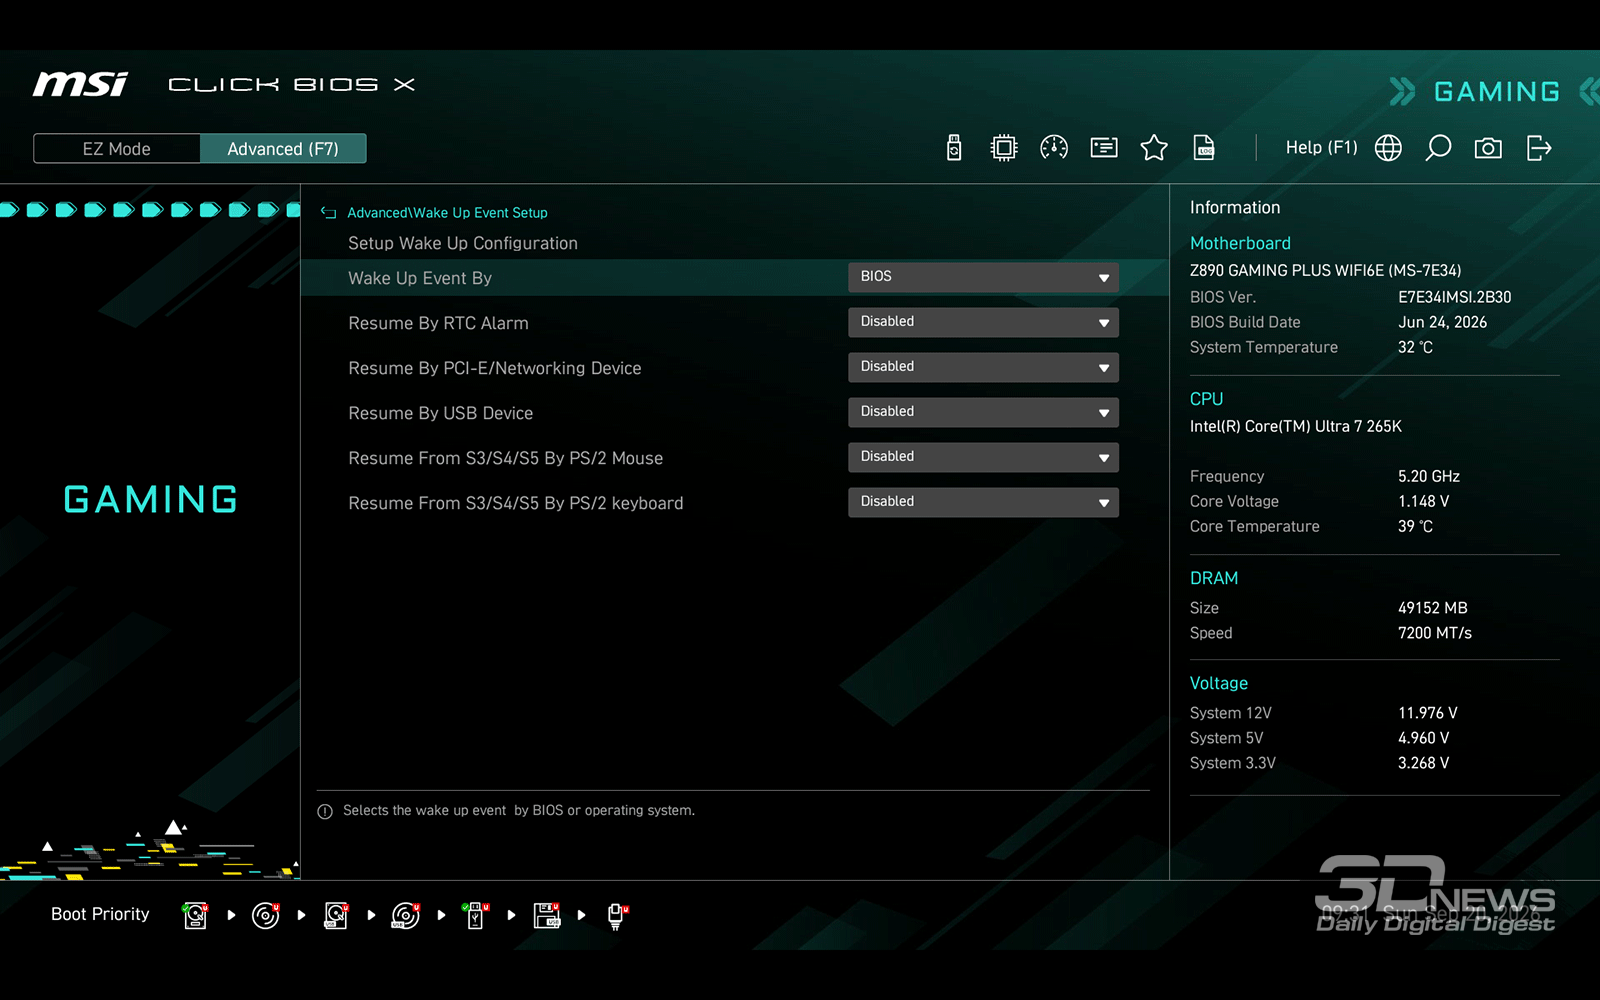Viewport: 1600px width, 1000px height.
Task: Open the M-Flash USB drive icon
Action: click(x=954, y=148)
